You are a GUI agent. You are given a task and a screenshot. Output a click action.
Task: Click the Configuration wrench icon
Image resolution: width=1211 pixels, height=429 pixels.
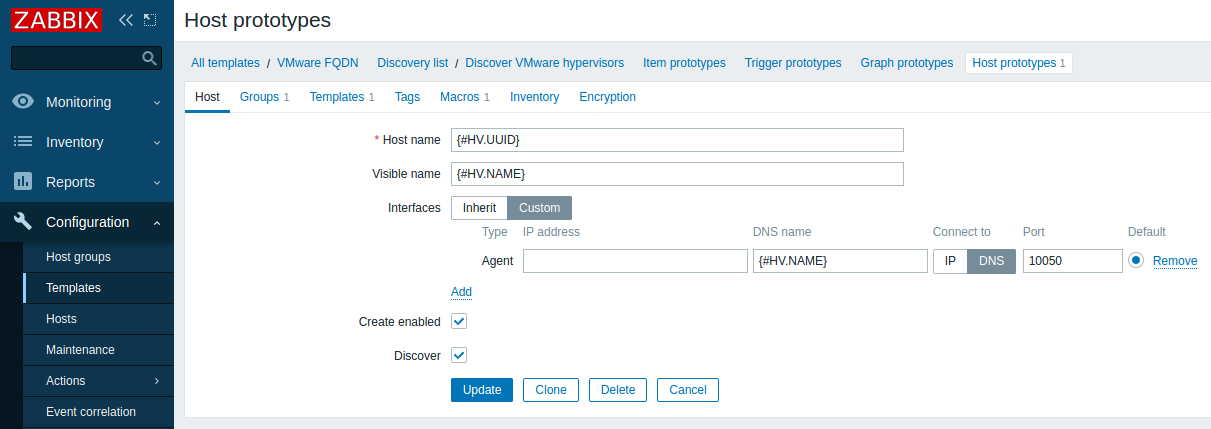click(x=23, y=222)
